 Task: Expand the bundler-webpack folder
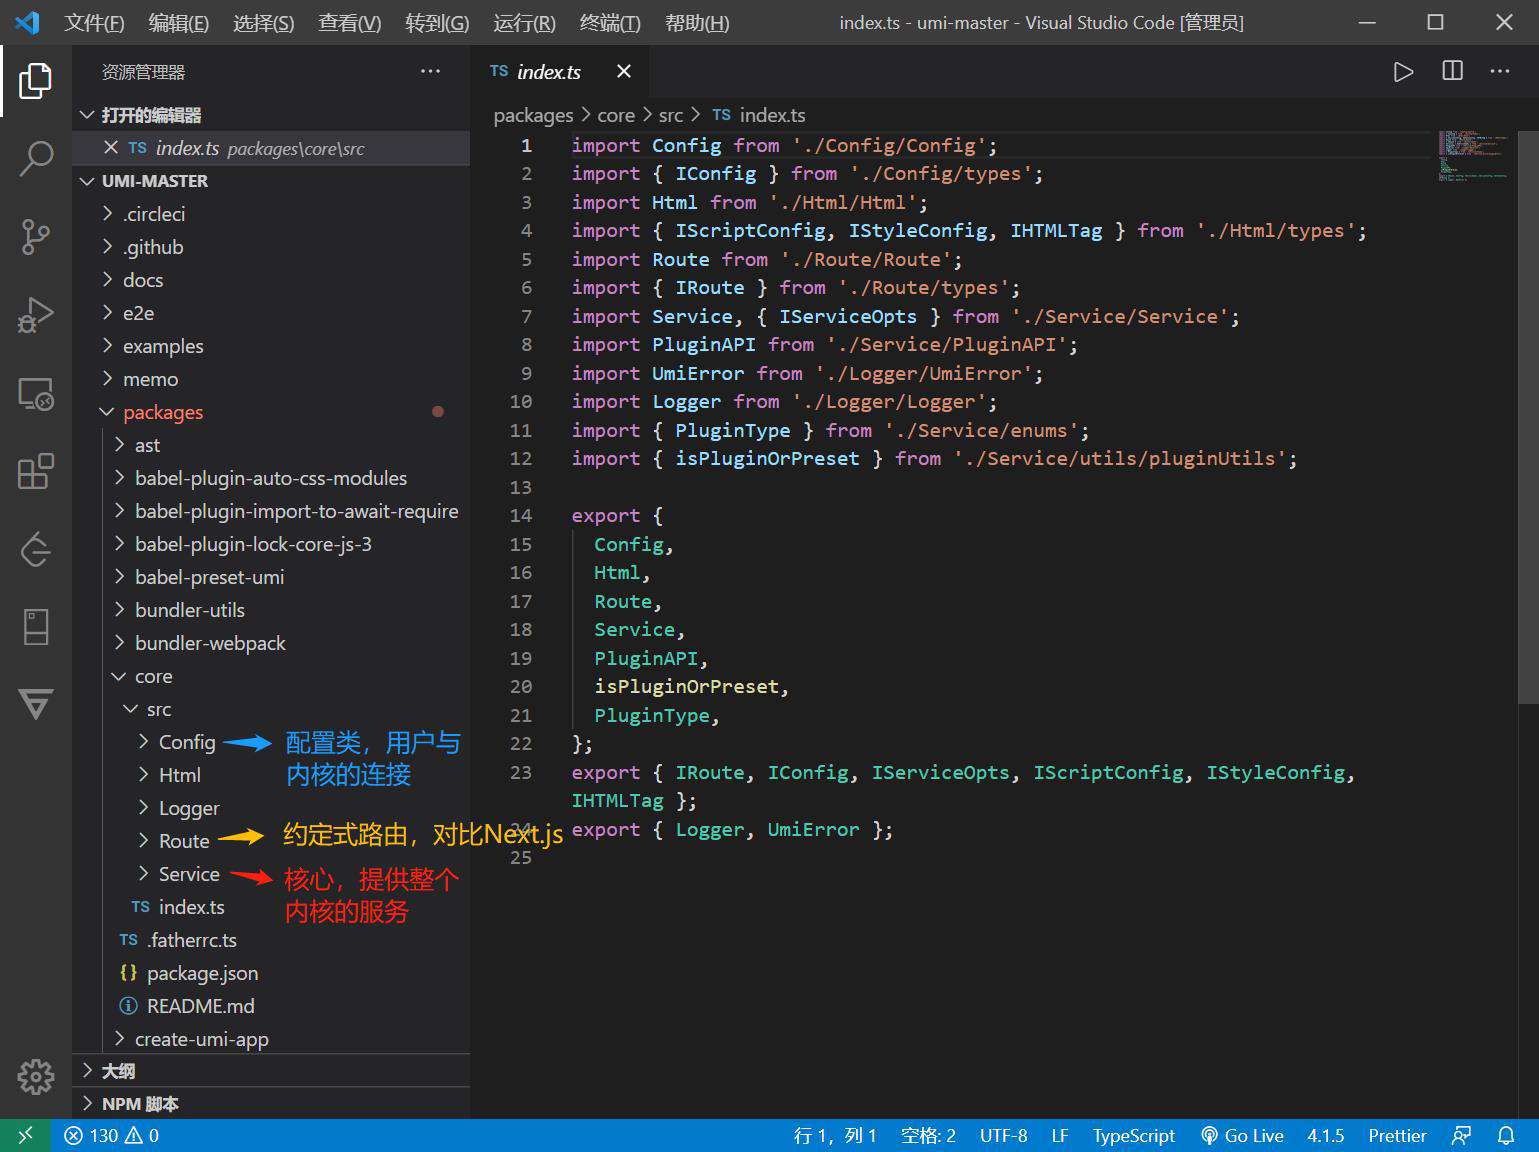coord(271,643)
